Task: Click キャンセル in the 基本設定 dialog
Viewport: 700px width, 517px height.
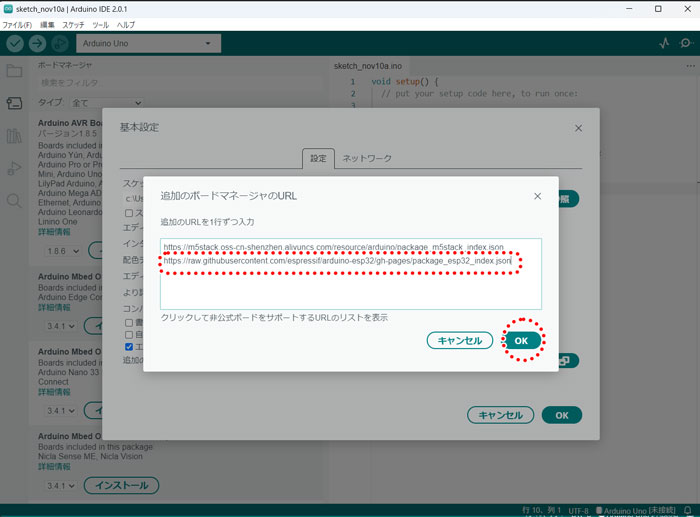Action: pyautogui.click(x=500, y=415)
